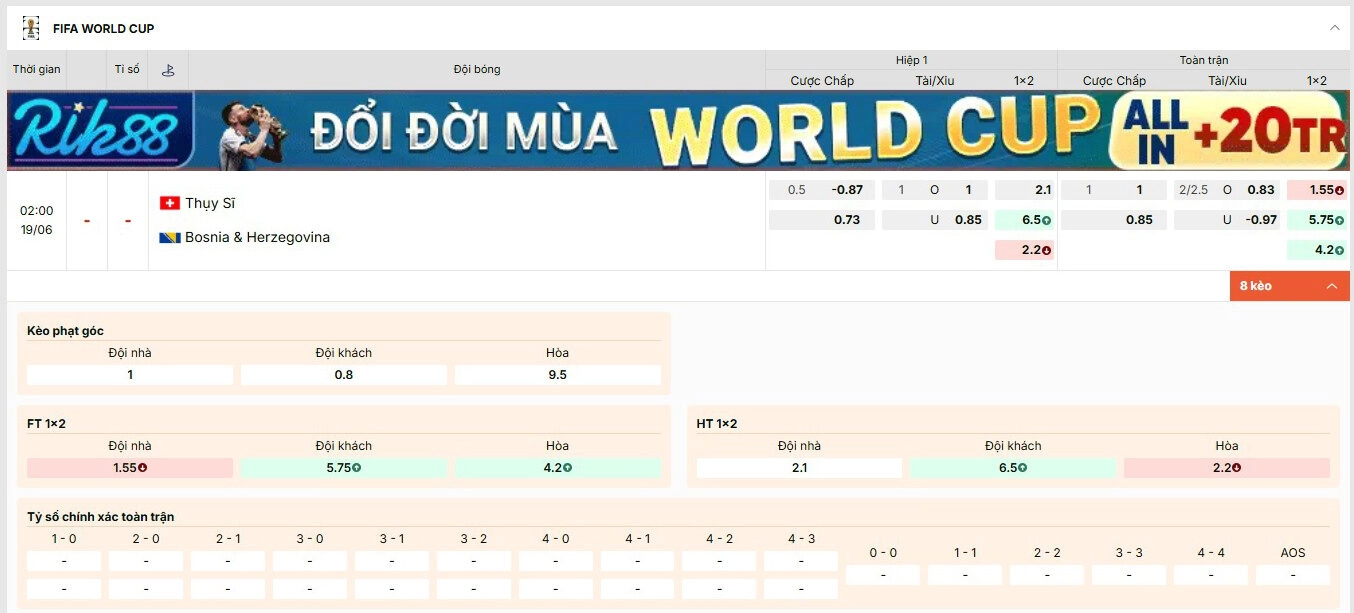The width and height of the screenshot is (1354, 613).
Task: Click the Tỉ số column header
Action: (x=127, y=70)
